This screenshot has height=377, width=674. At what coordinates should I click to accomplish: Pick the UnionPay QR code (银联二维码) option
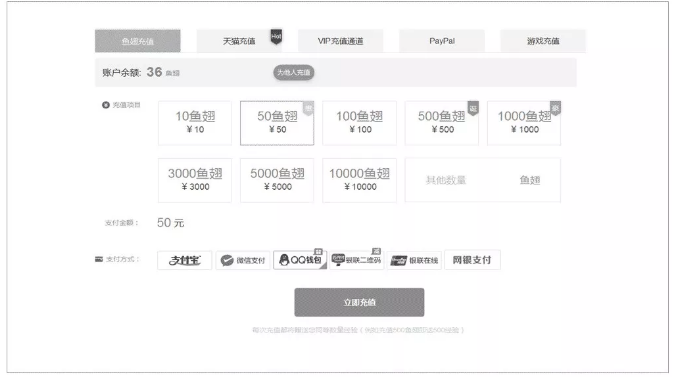357,260
